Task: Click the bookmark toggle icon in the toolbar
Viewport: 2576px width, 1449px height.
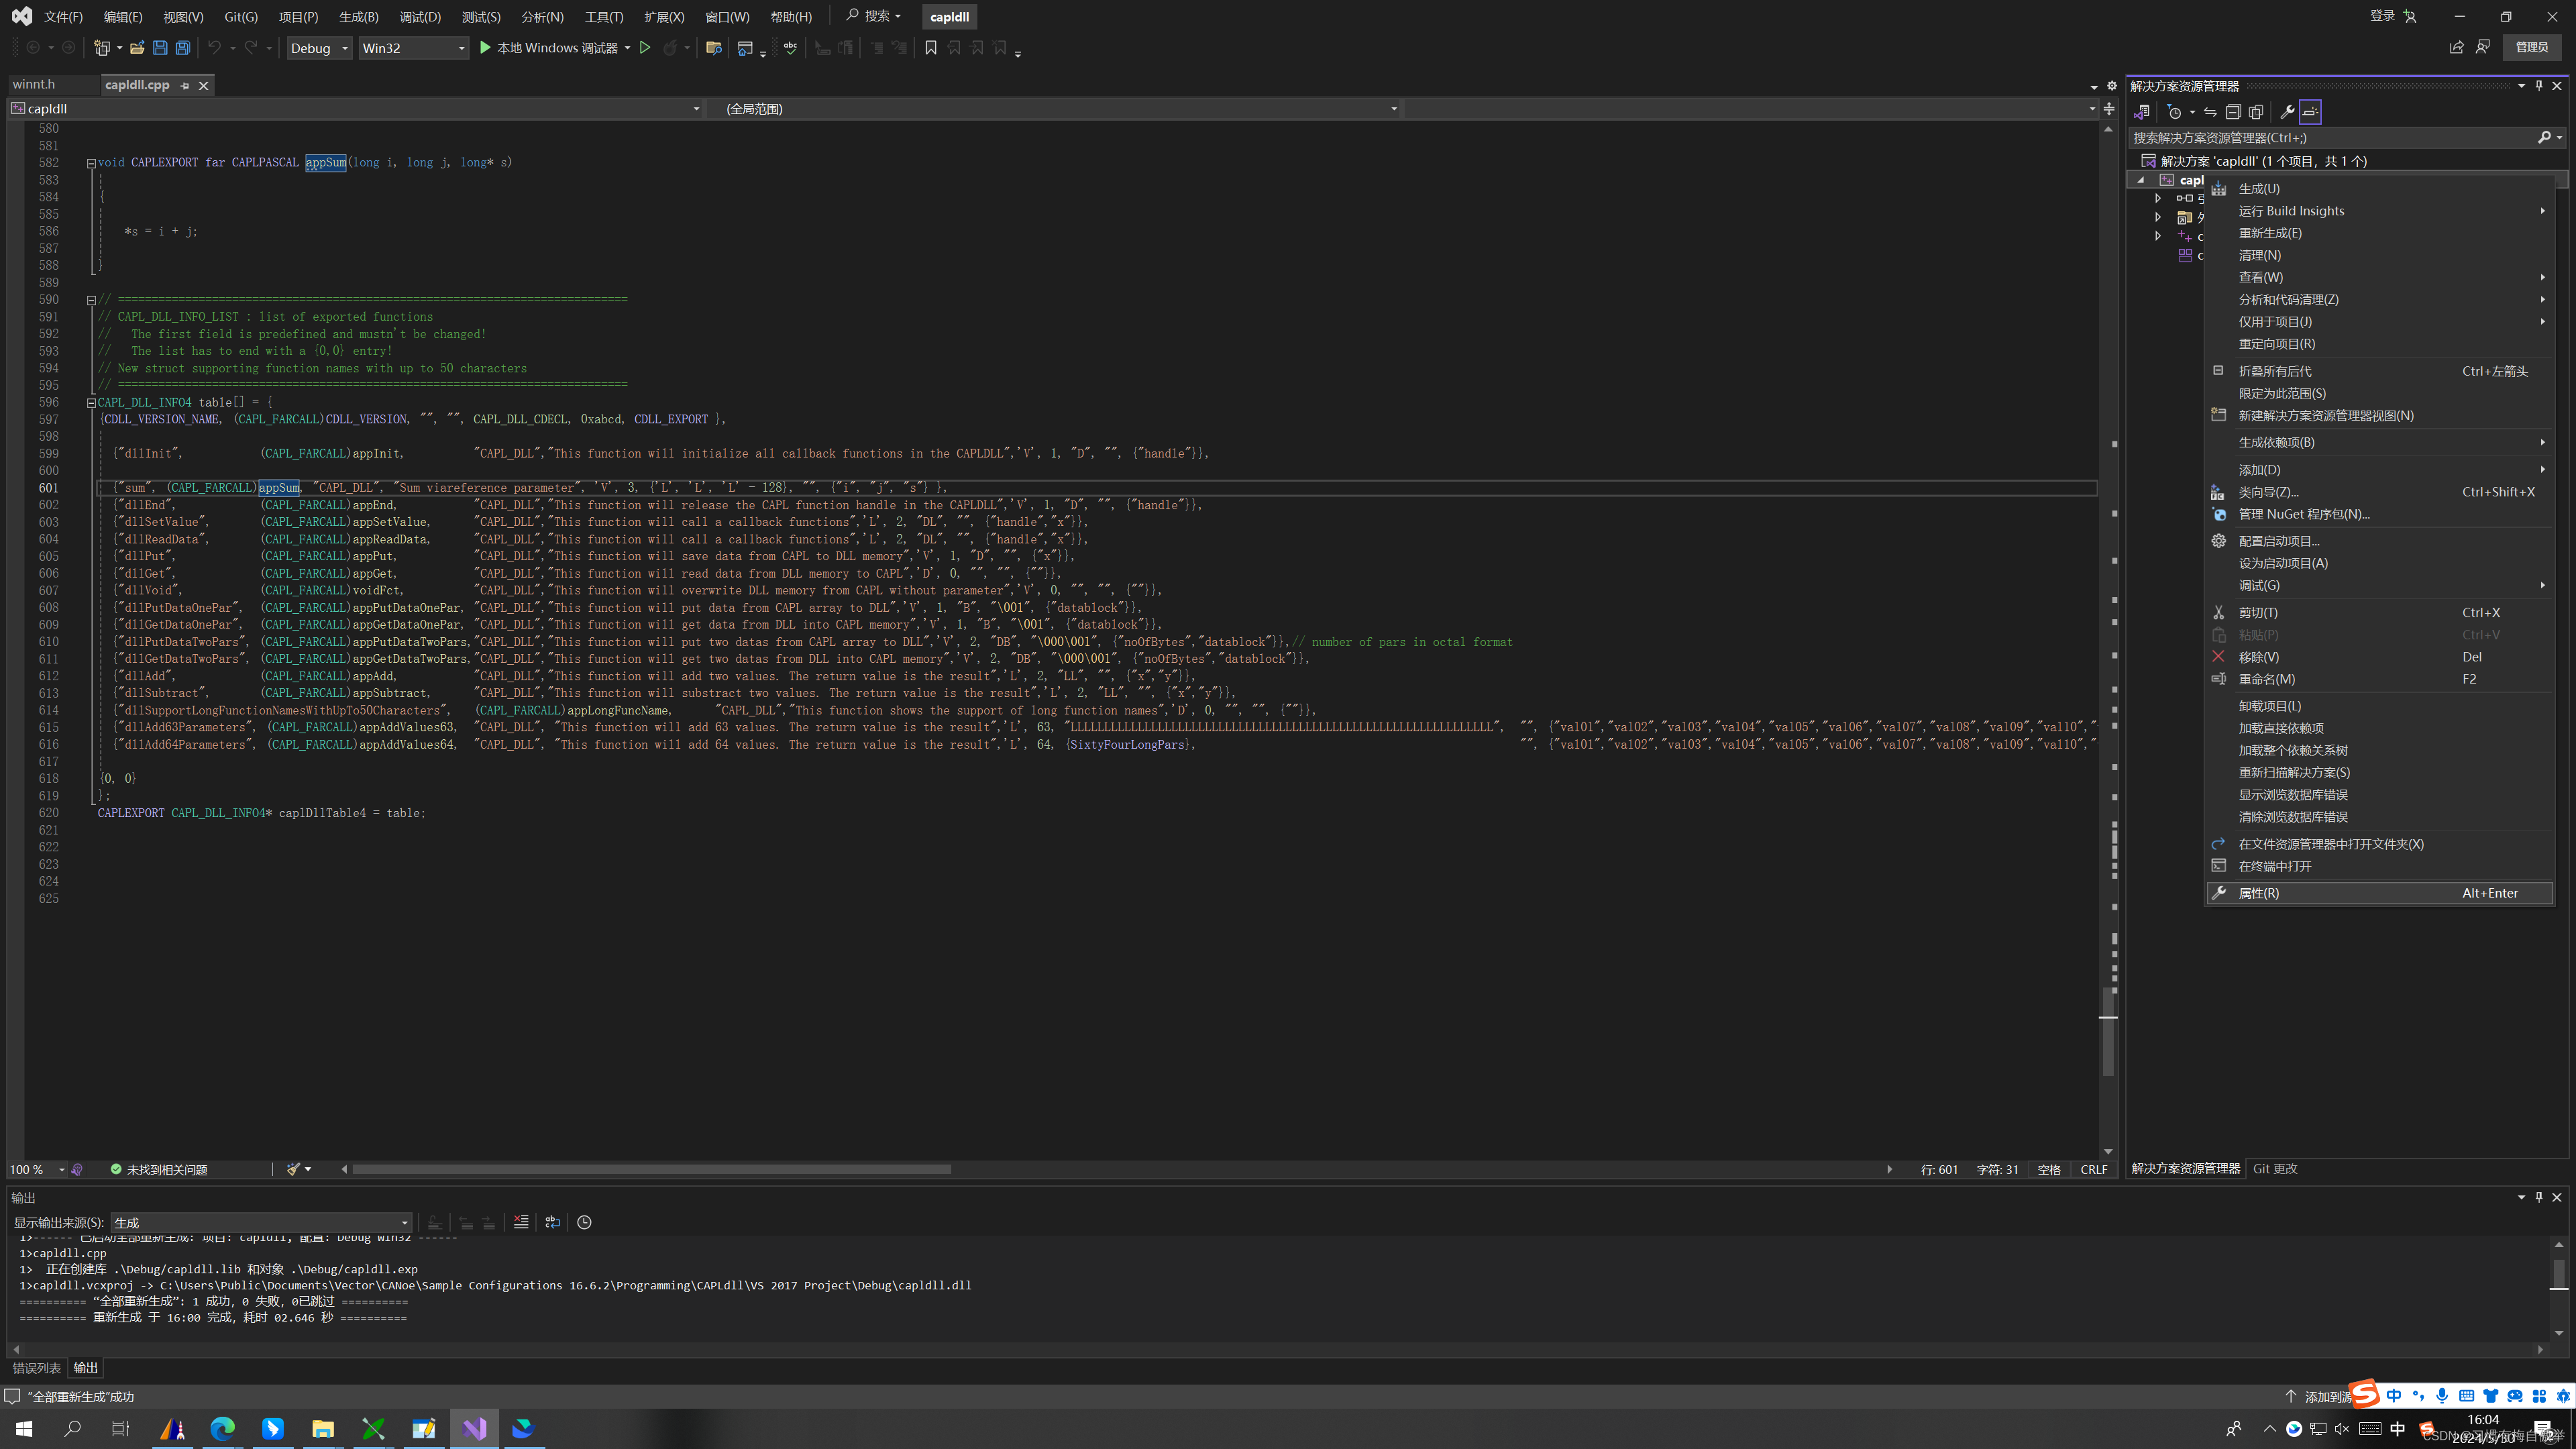Action: click(x=931, y=48)
